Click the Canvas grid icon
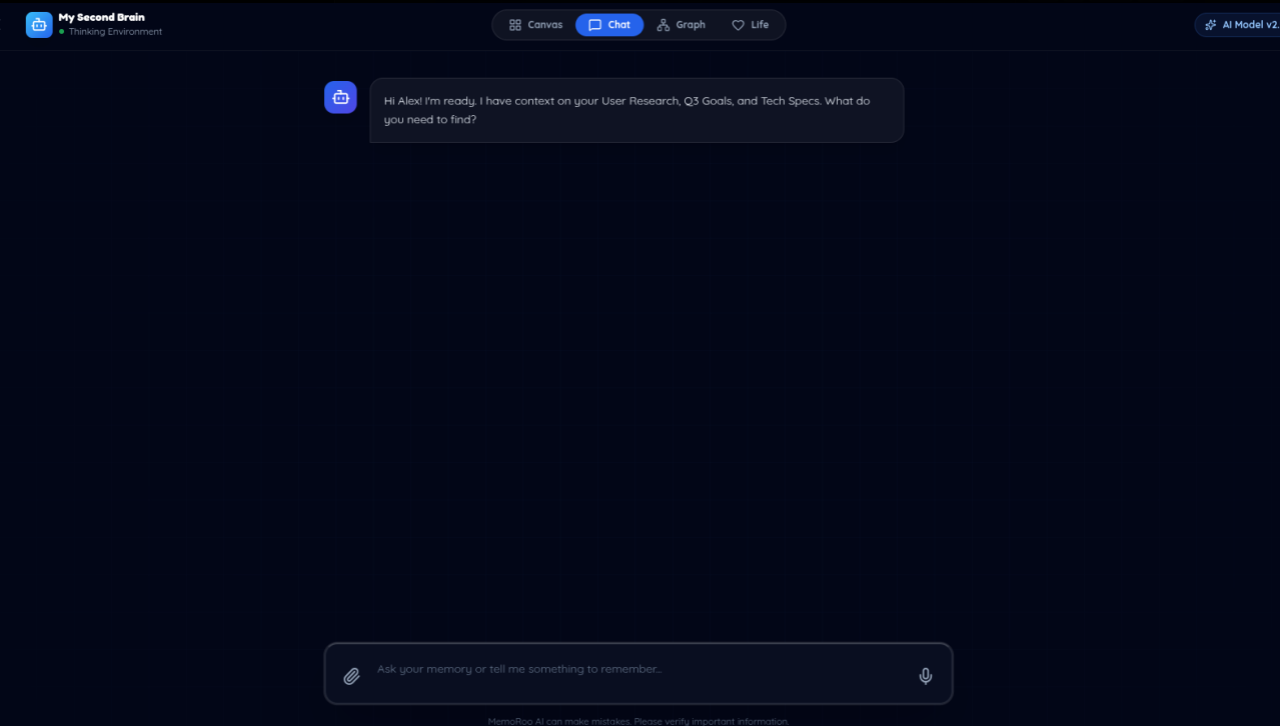The width and height of the screenshot is (1280, 726). [515, 25]
